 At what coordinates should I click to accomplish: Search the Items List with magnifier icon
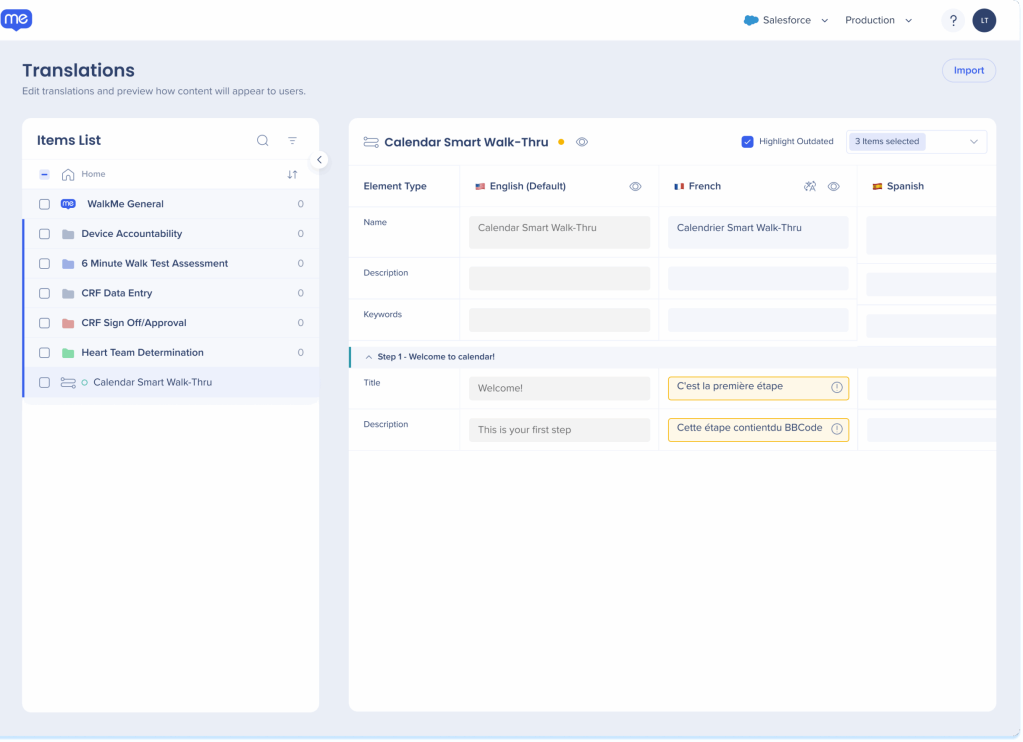[x=263, y=141]
